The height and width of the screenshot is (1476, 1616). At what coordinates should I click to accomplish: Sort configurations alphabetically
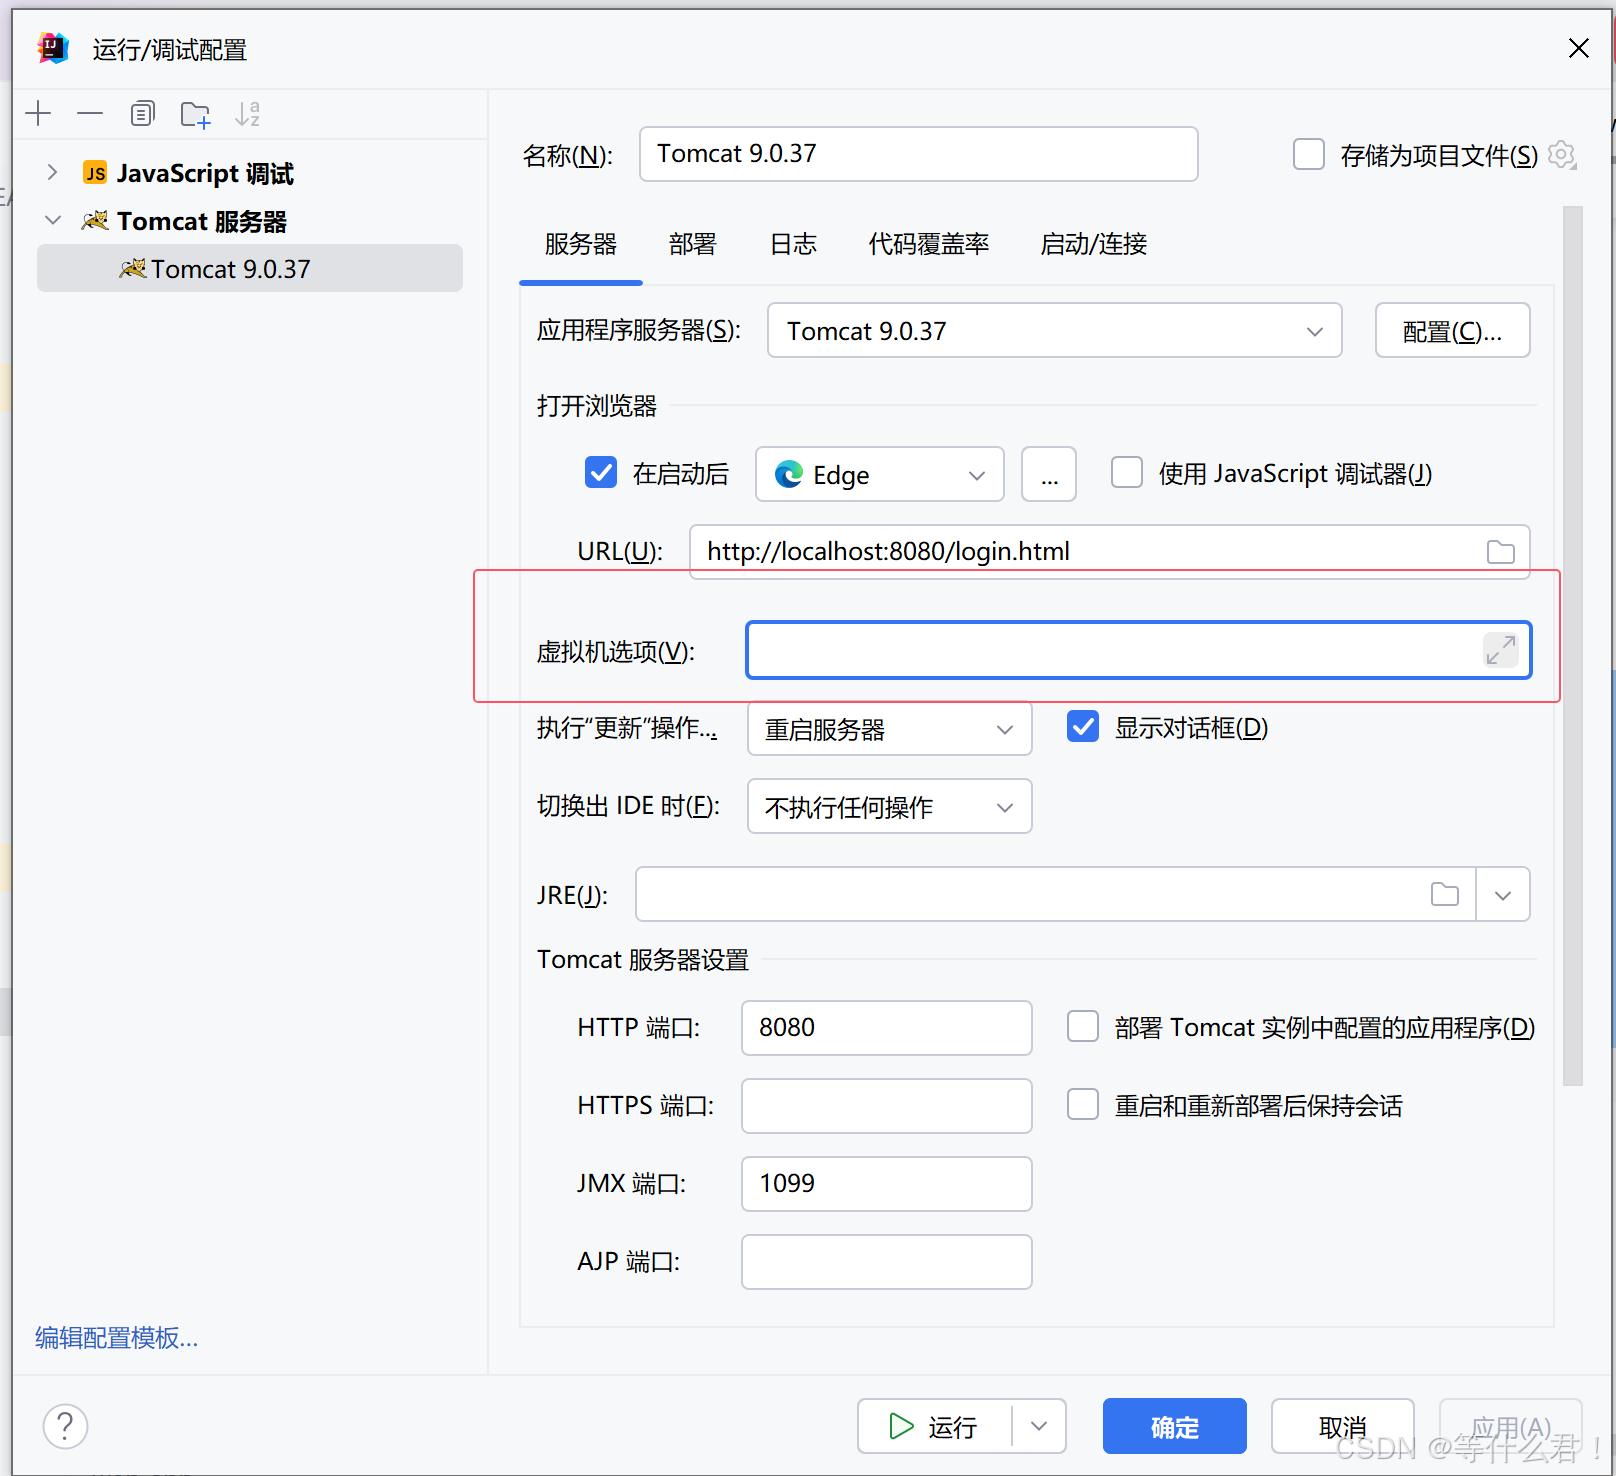247,114
